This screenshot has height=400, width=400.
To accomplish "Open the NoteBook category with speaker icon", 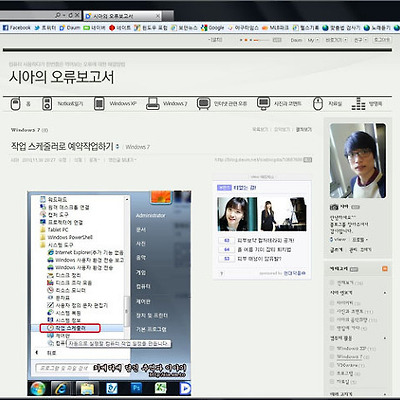I will click(63, 104).
